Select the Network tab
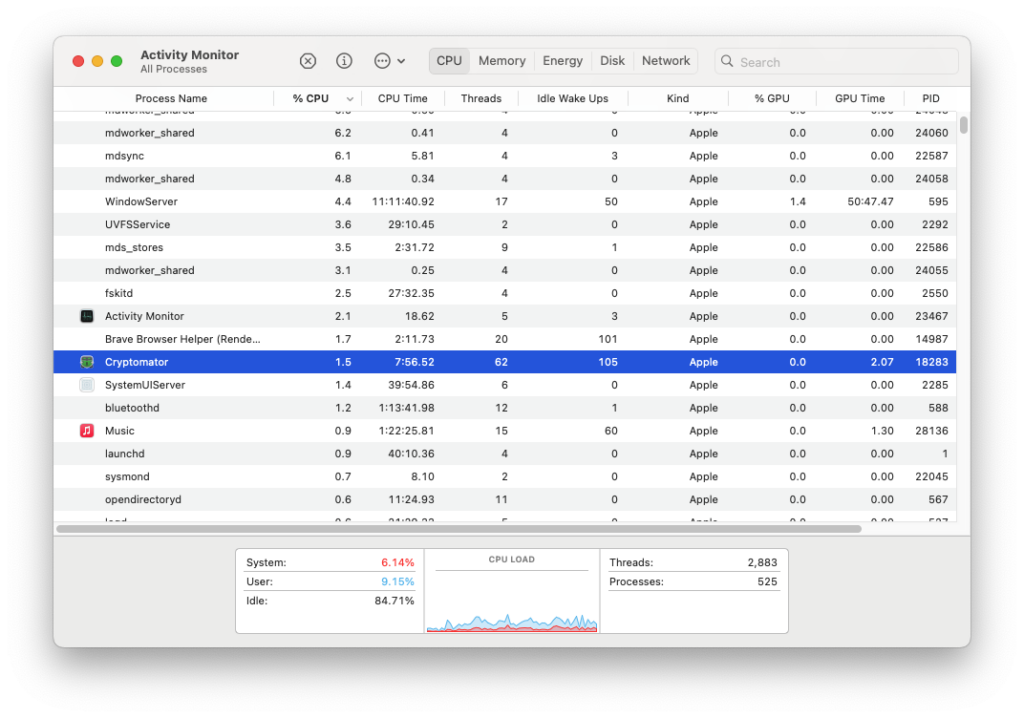Image resolution: width=1024 pixels, height=718 pixels. [665, 61]
